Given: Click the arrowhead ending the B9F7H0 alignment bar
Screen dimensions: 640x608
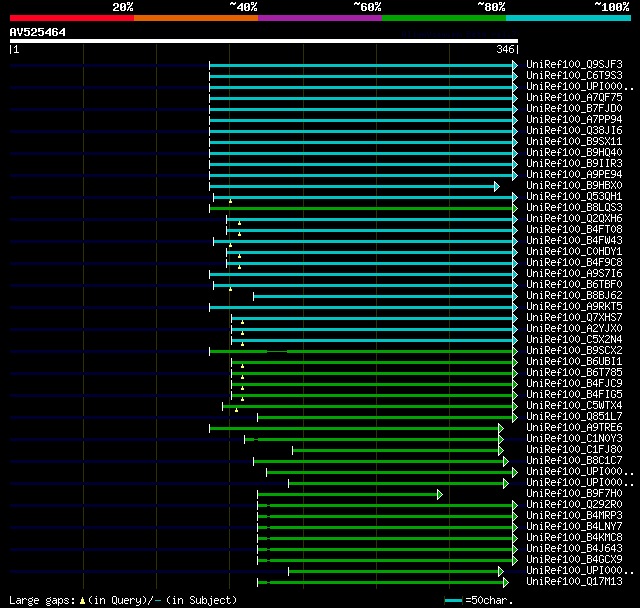Looking at the screenshot, I should (440, 495).
